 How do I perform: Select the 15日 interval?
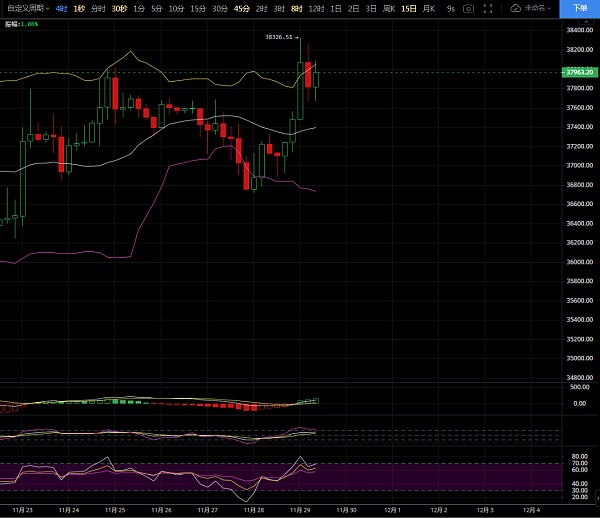[409, 8]
